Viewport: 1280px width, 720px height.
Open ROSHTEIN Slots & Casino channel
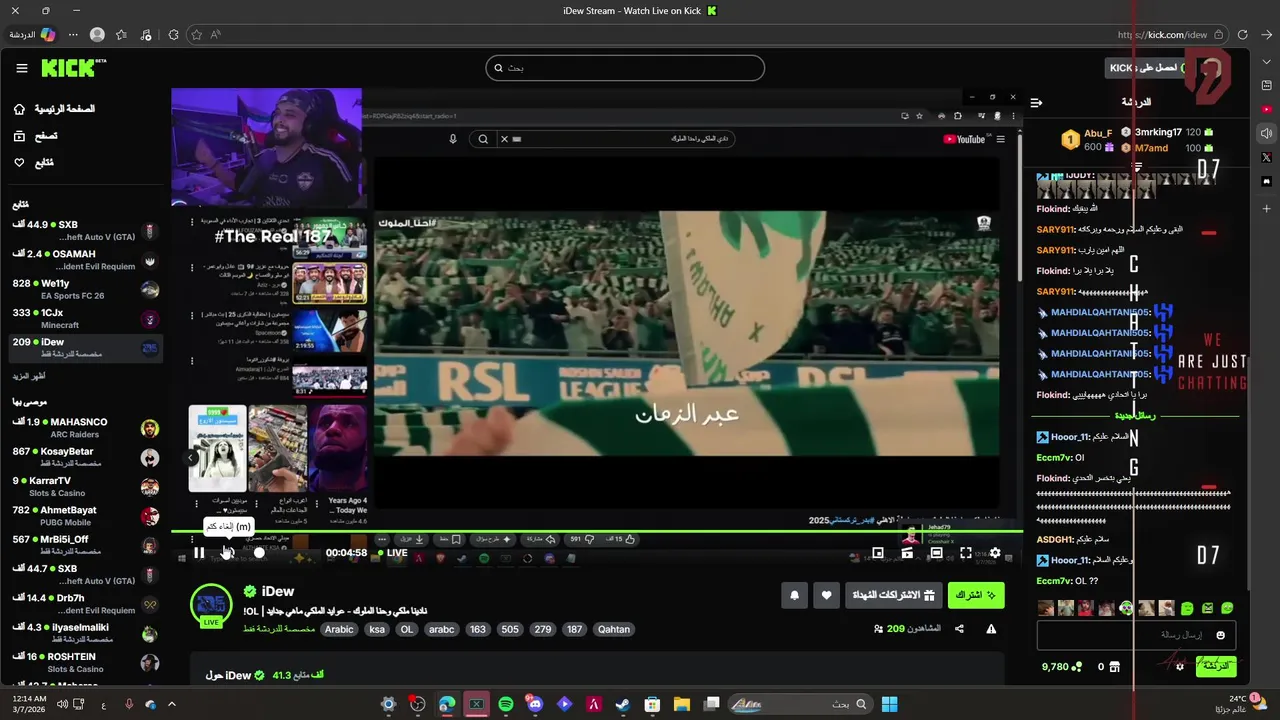pos(85,662)
